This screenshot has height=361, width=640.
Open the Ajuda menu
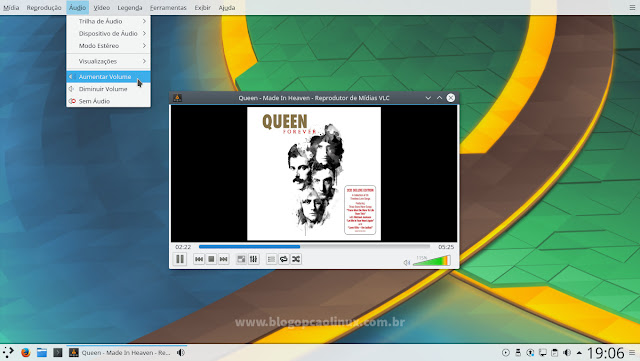227,7
